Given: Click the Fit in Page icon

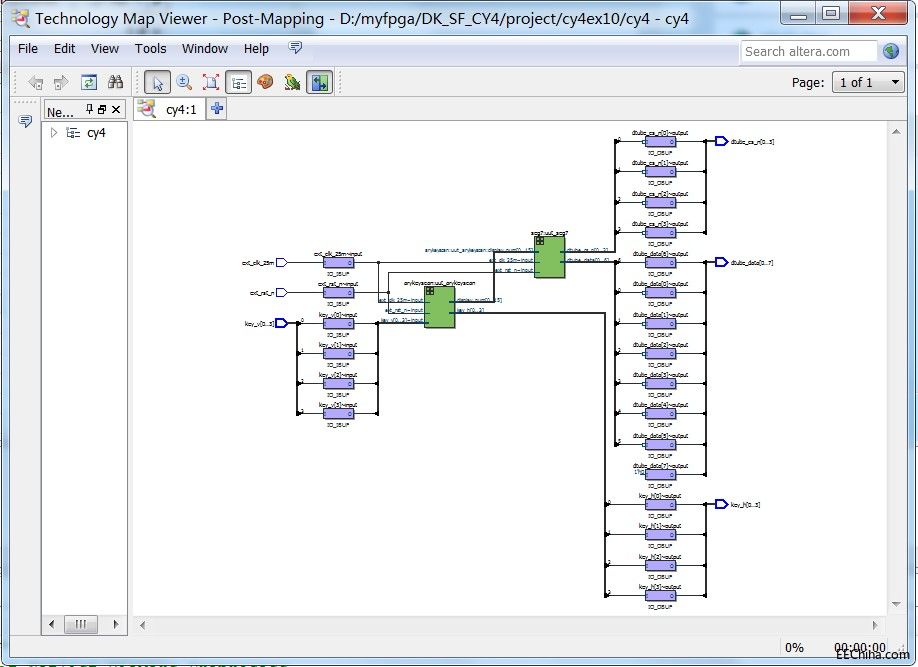Looking at the screenshot, I should [211, 82].
